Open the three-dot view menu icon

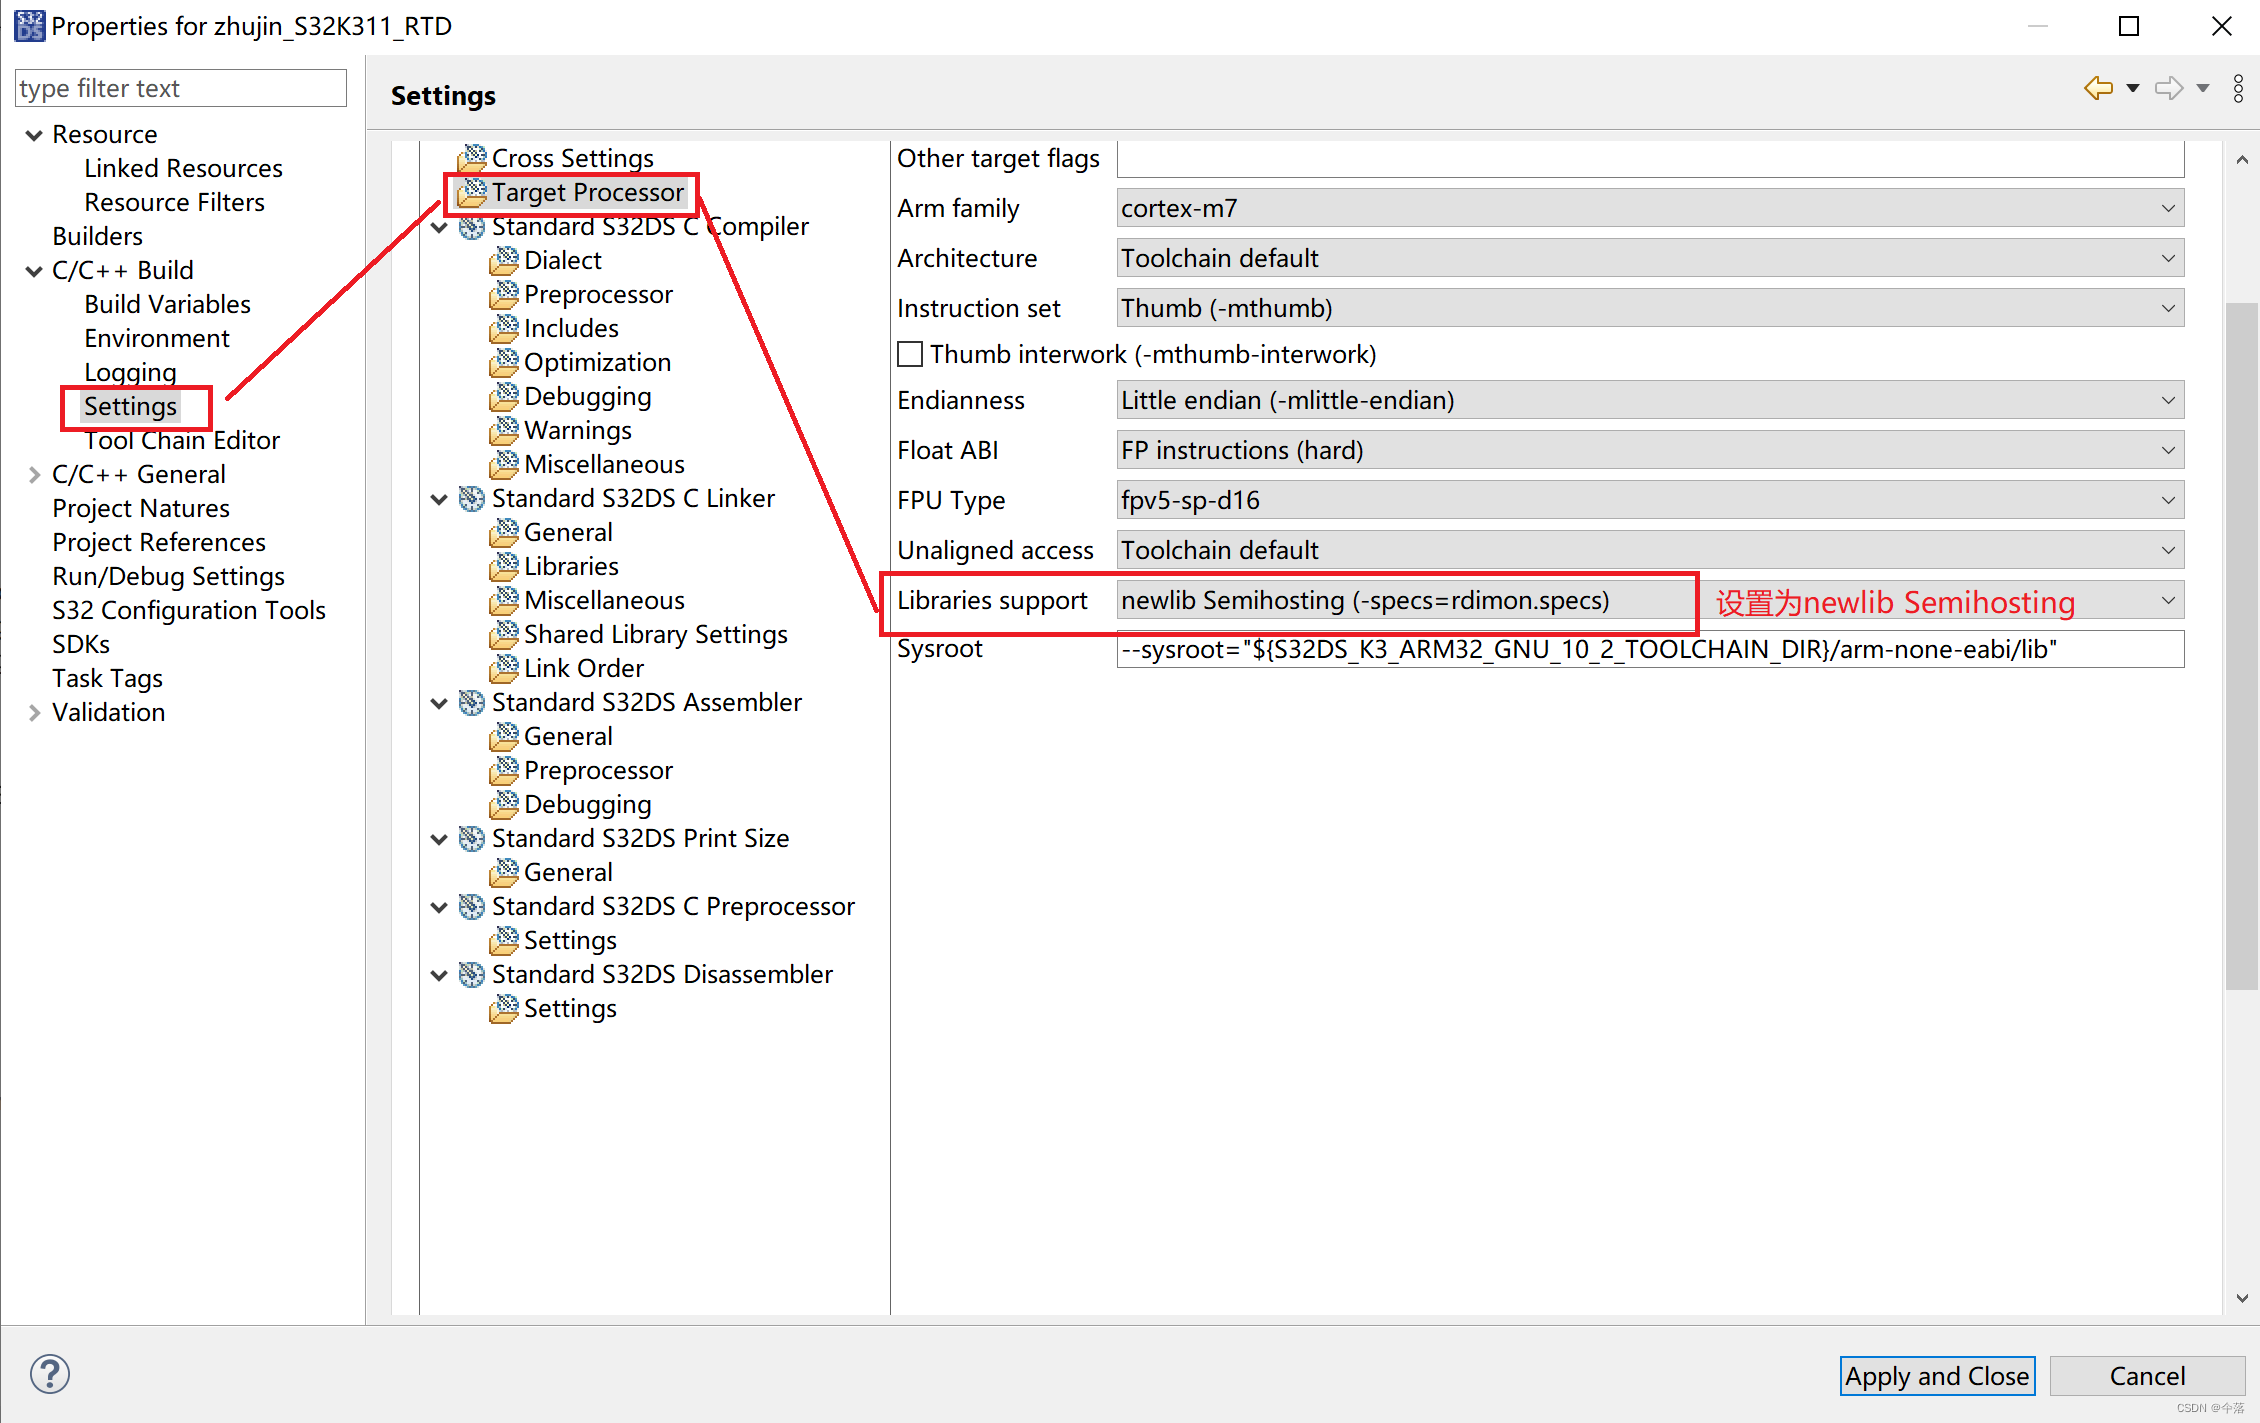click(2238, 89)
